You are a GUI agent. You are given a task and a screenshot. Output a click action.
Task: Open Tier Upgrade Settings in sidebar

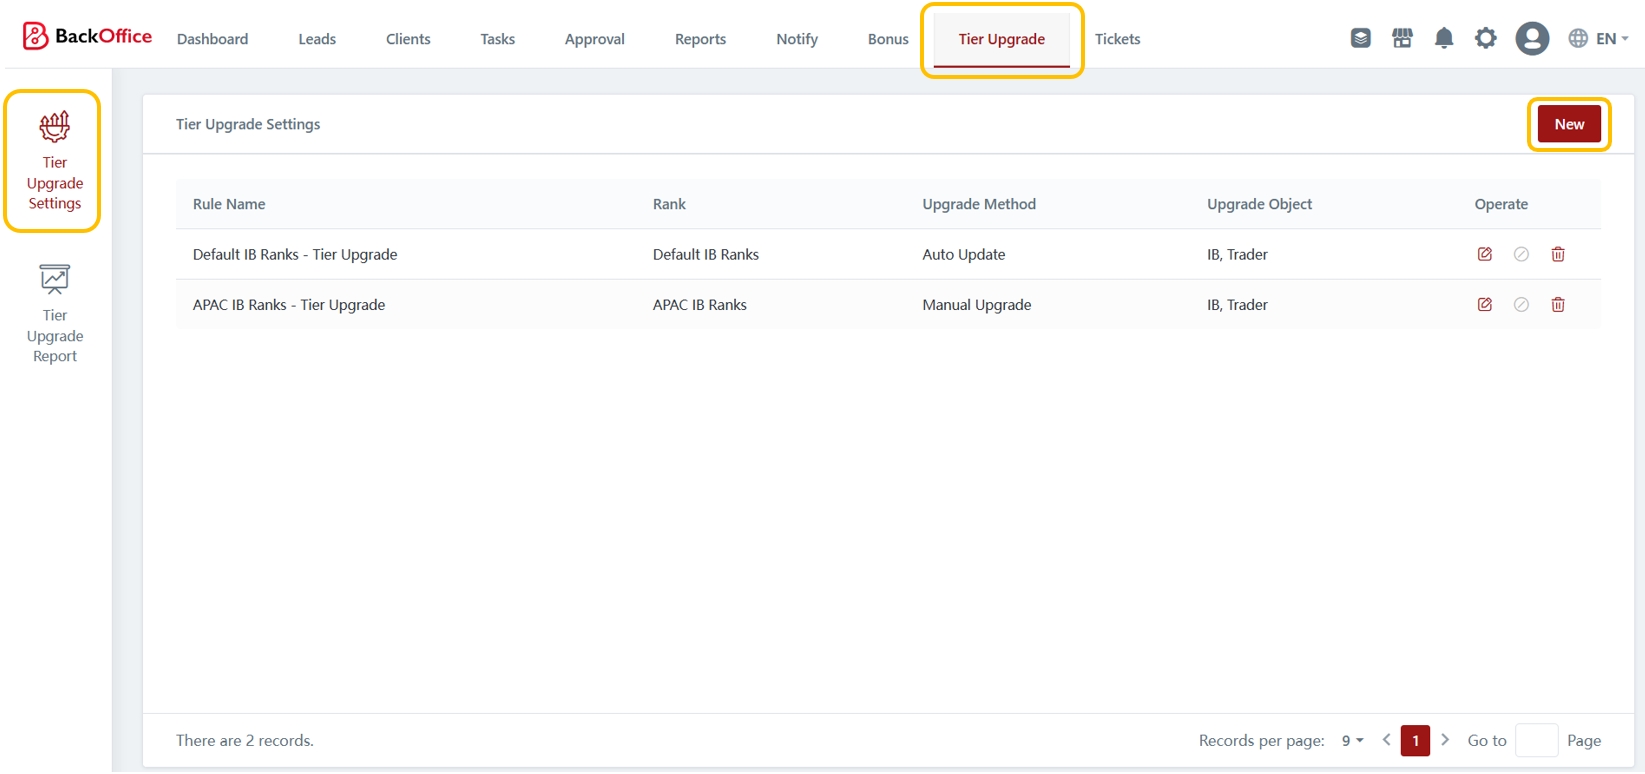click(54, 161)
